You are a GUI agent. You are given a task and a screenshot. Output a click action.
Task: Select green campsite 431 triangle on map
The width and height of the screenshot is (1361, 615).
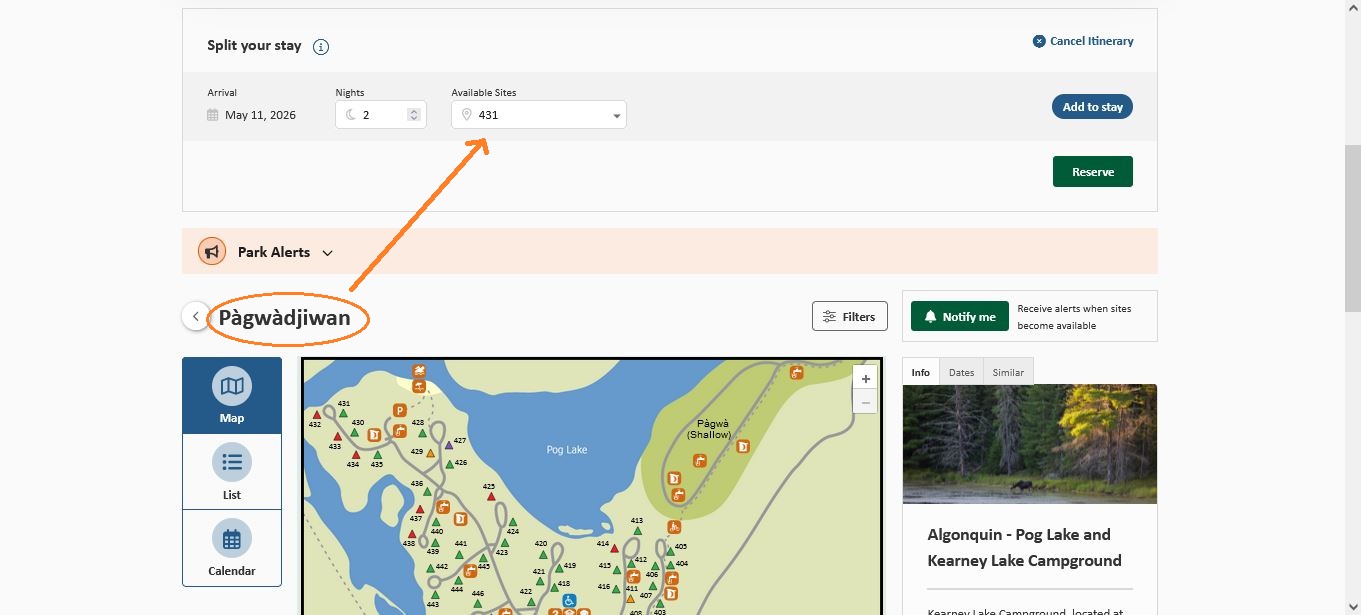[342, 412]
